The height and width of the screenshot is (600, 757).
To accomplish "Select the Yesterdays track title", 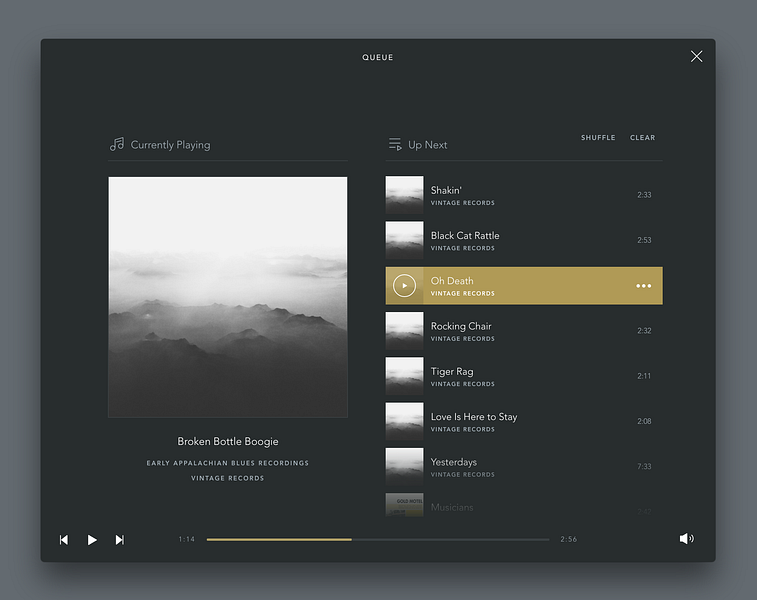I will (x=453, y=462).
